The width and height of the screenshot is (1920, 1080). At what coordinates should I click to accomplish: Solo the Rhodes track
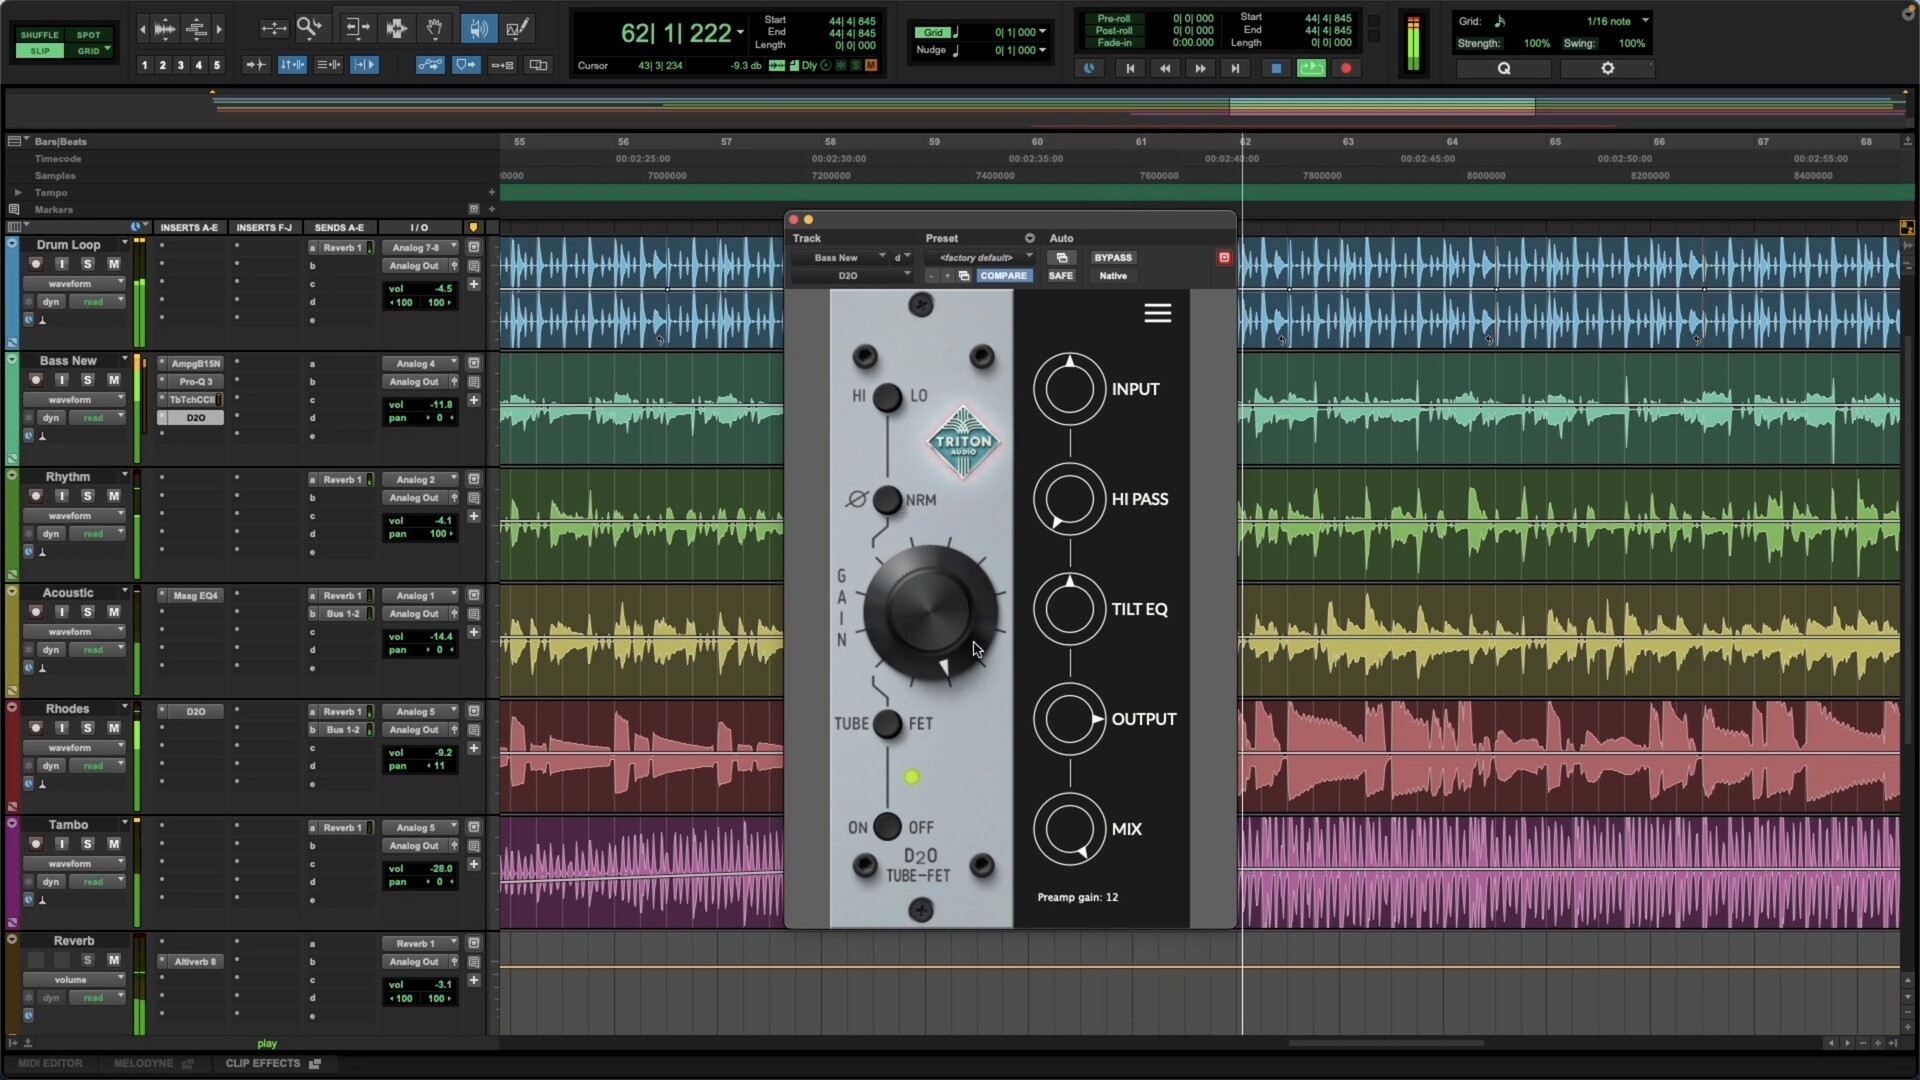pos(88,728)
